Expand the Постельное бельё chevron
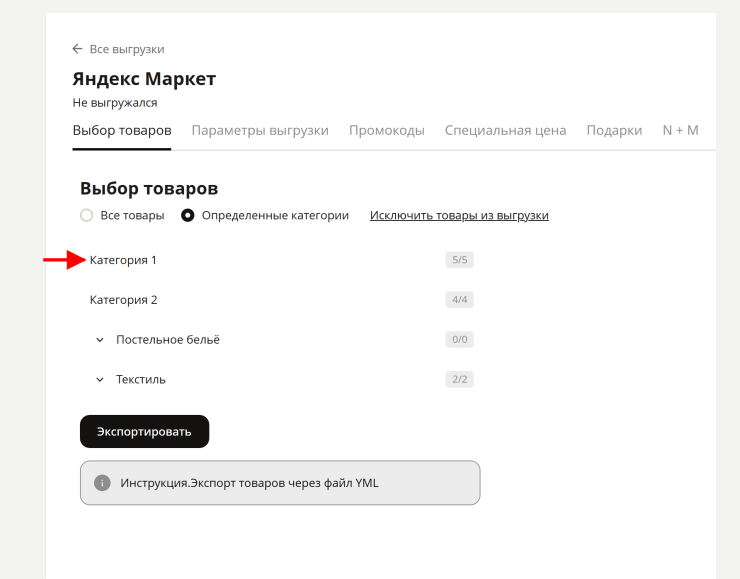The image size is (740, 579). pyautogui.click(x=100, y=340)
